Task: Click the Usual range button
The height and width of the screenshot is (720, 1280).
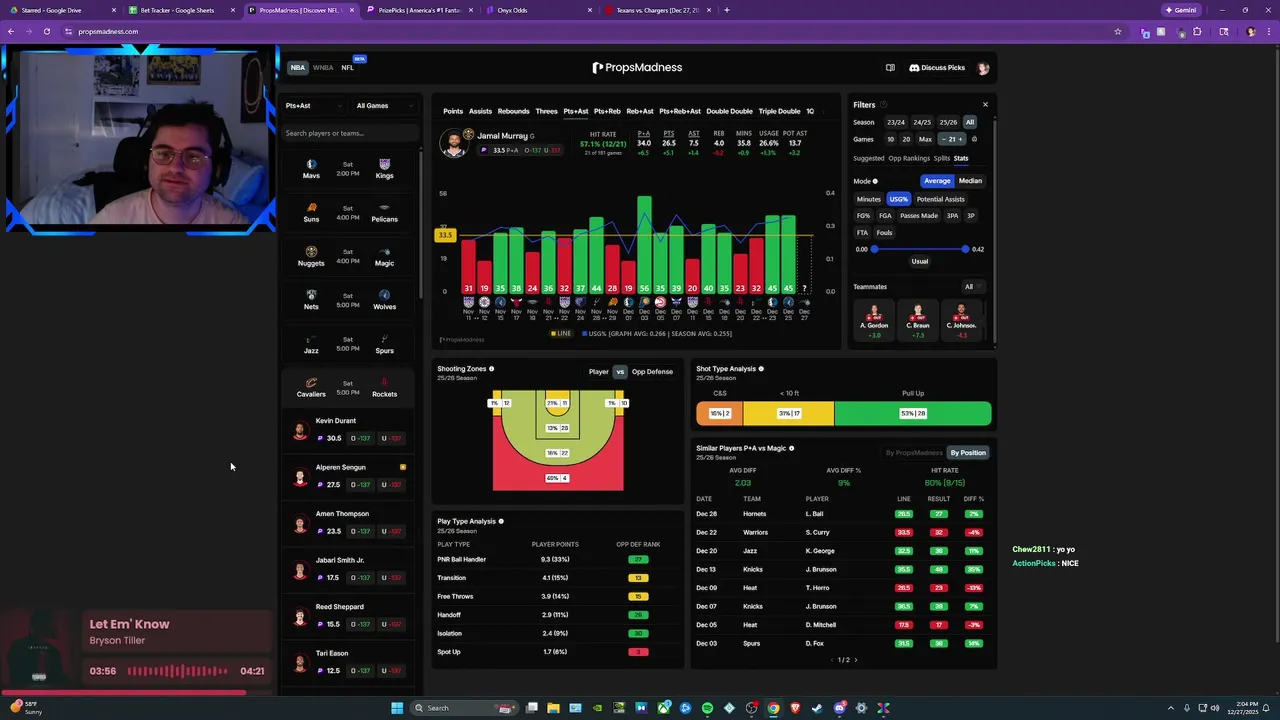Action: [919, 262]
